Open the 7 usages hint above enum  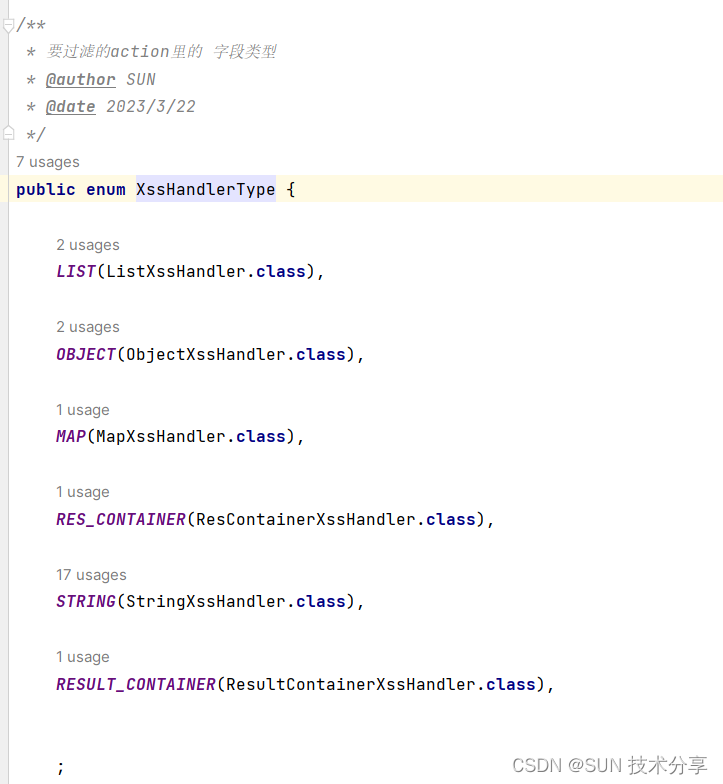click(48, 162)
